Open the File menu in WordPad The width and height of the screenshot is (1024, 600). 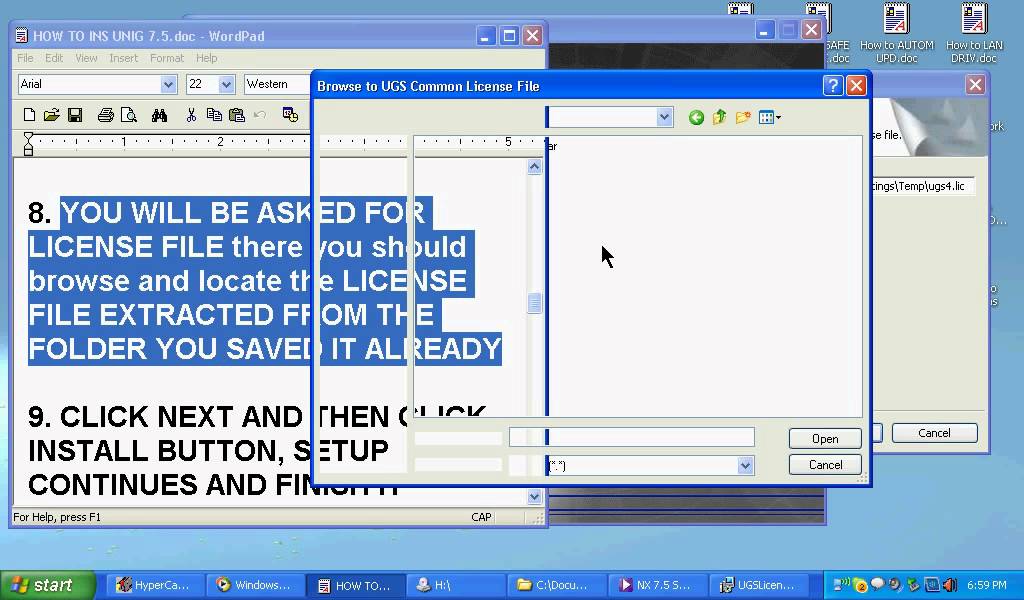pyautogui.click(x=25, y=58)
